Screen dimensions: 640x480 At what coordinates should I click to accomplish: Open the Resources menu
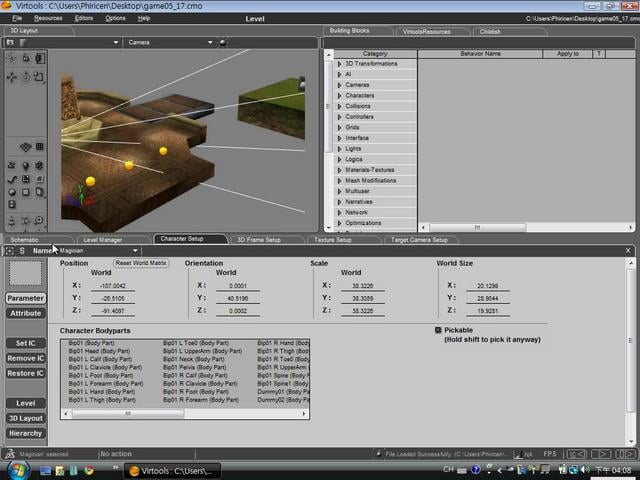click(x=48, y=18)
